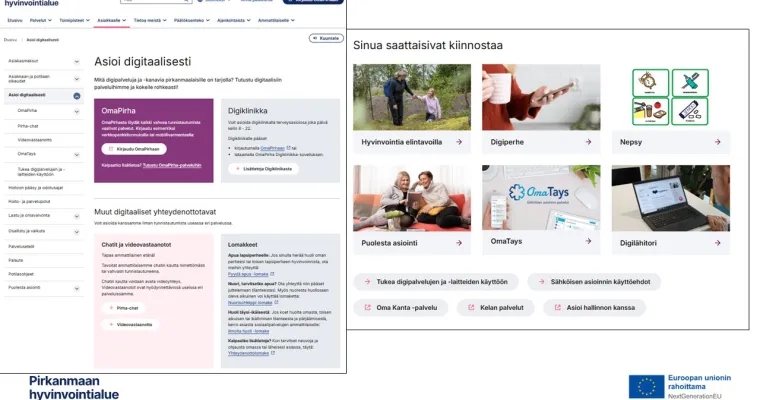Open the Tutustu OmaPirha-palveluihin link

(x=172, y=165)
